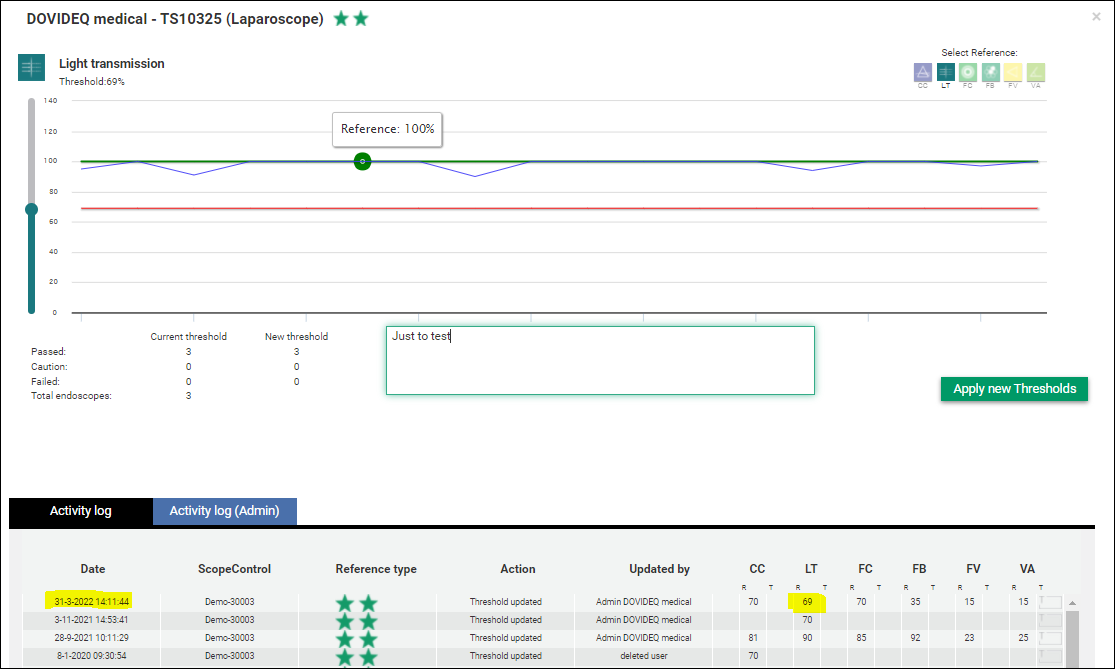Select the FV reference icon
The width and height of the screenshot is (1115, 669).
[1013, 72]
